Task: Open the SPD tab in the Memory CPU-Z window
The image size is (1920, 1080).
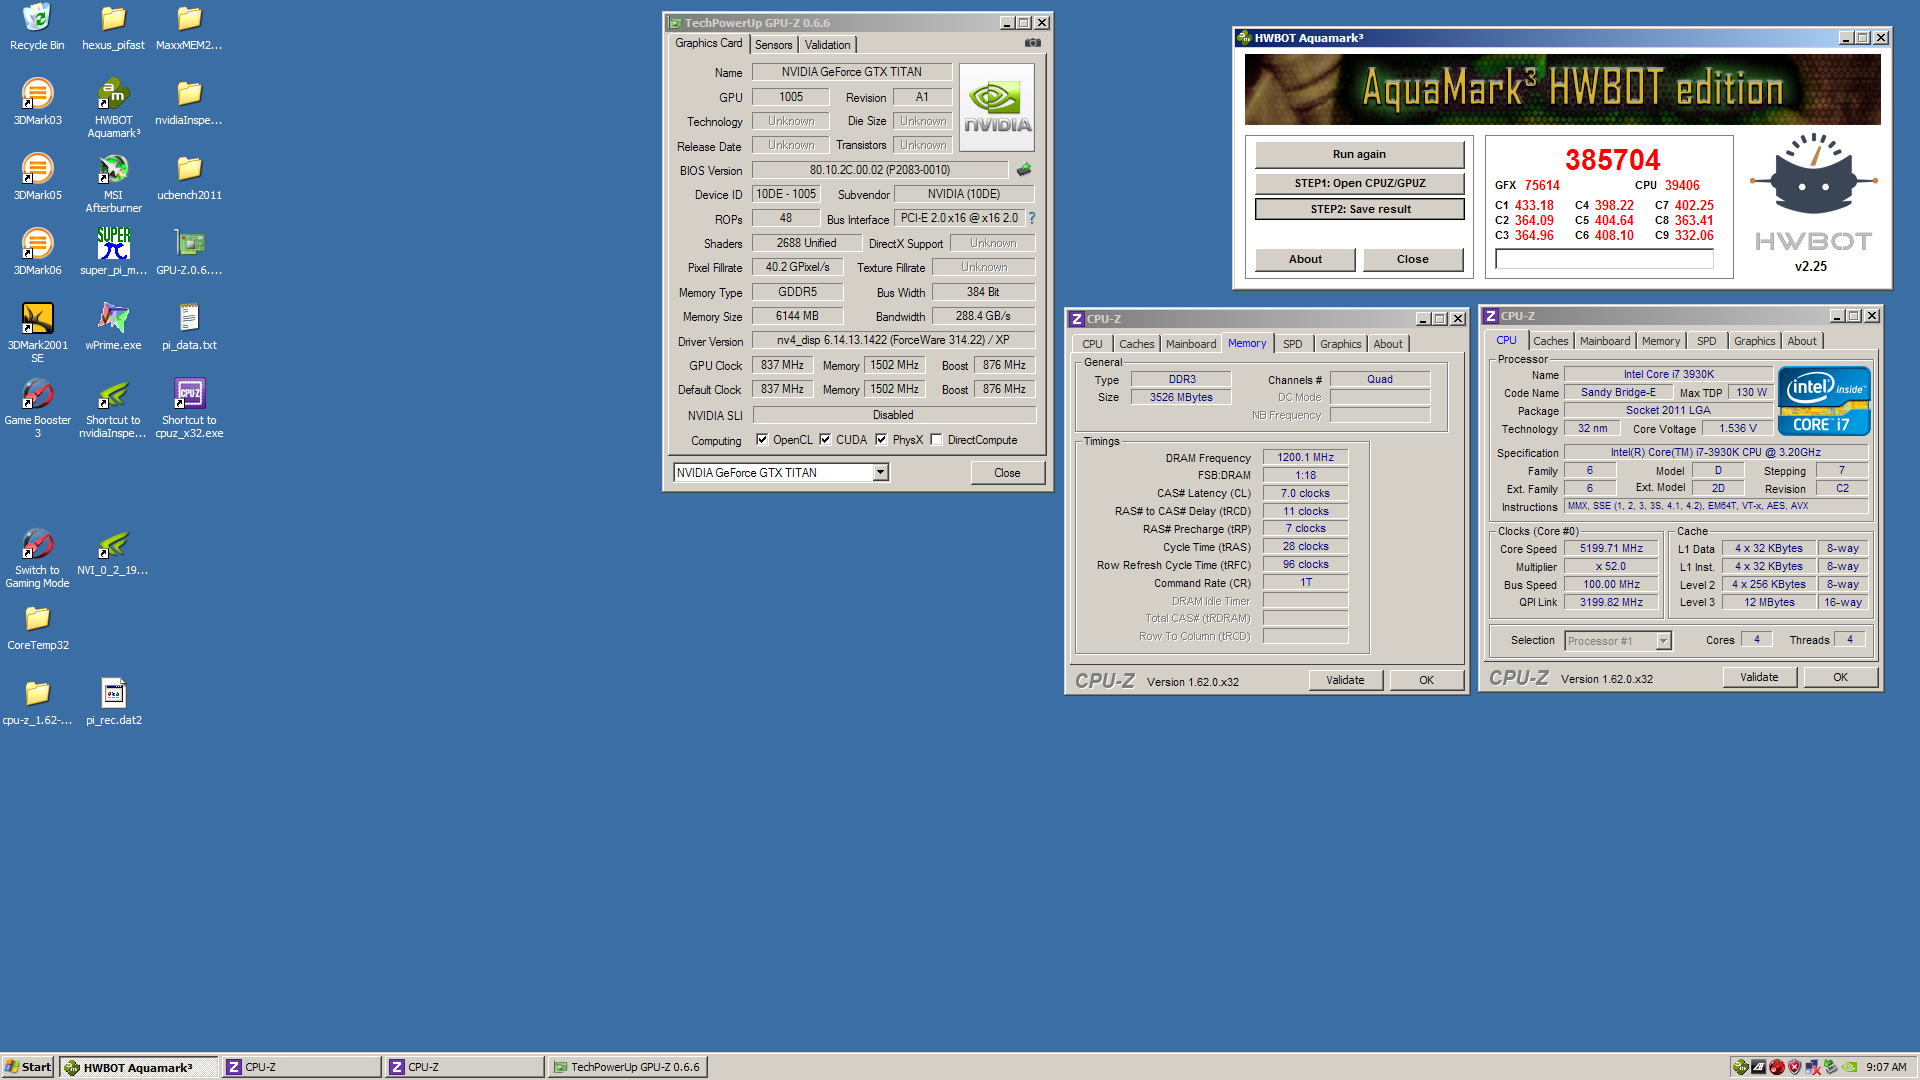Action: pyautogui.click(x=1292, y=344)
